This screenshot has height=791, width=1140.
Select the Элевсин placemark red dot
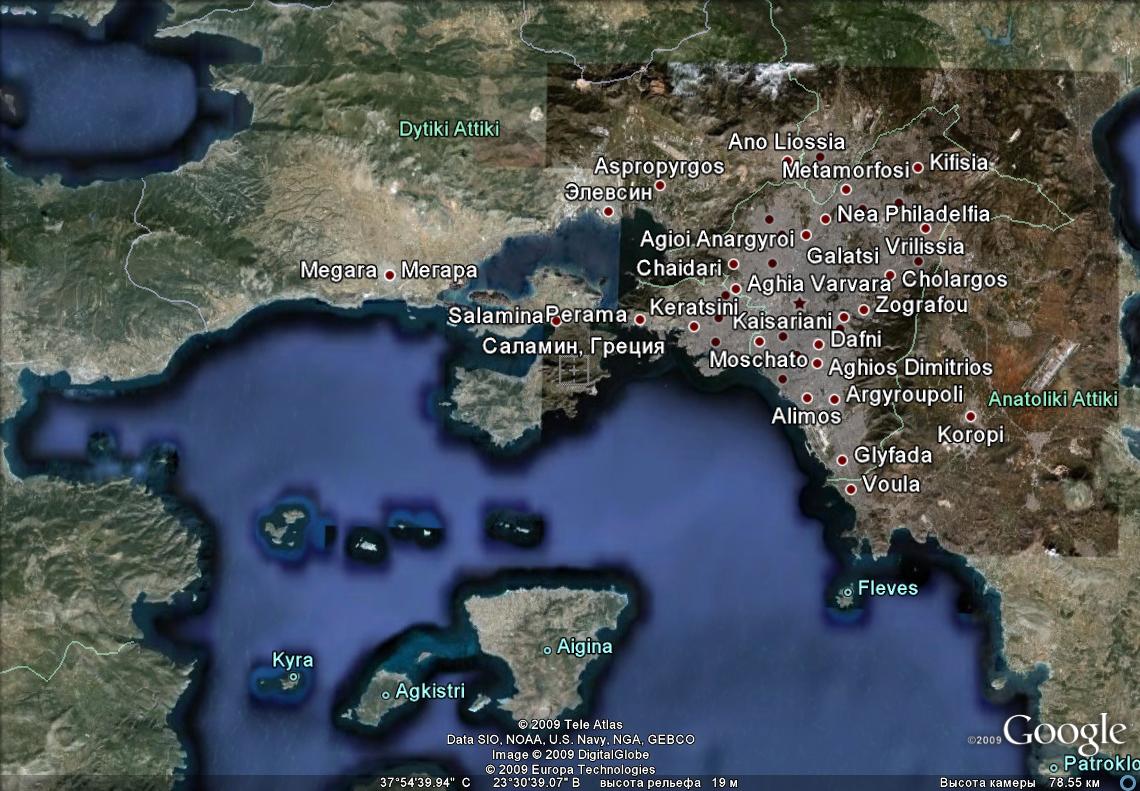(x=608, y=211)
